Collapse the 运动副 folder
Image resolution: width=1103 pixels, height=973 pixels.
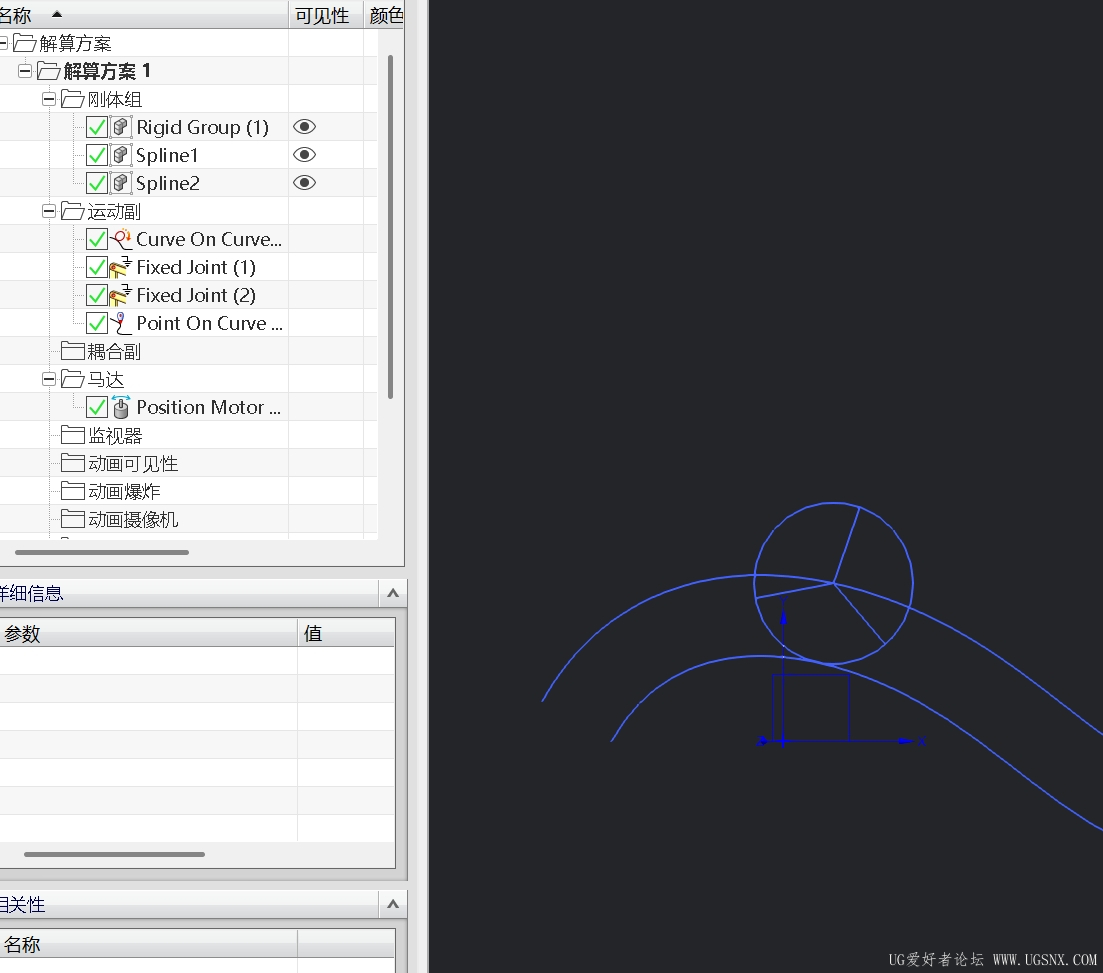click(x=49, y=211)
